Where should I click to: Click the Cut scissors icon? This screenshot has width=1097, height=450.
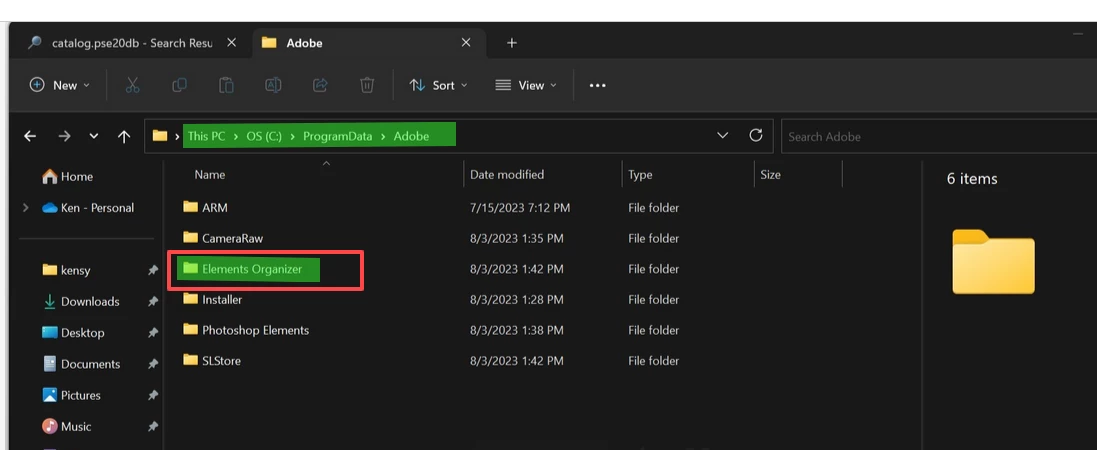tap(132, 85)
